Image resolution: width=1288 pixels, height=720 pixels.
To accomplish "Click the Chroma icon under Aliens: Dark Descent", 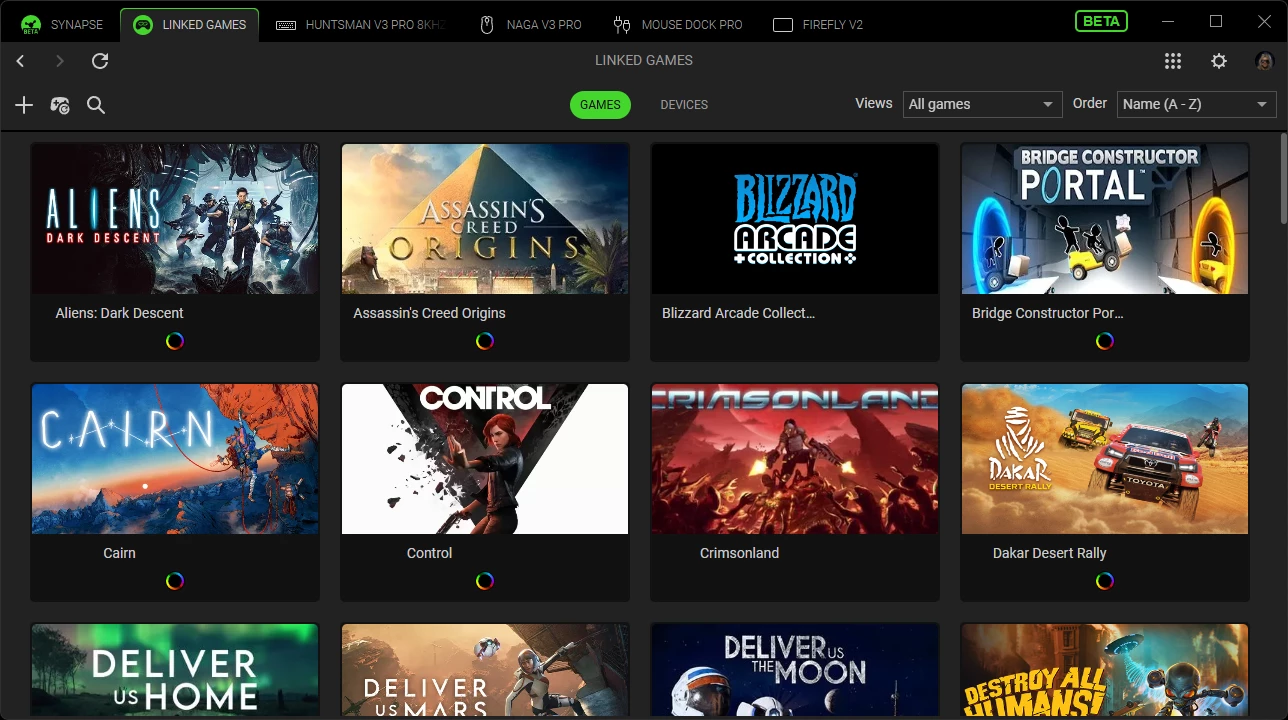I will (x=175, y=341).
